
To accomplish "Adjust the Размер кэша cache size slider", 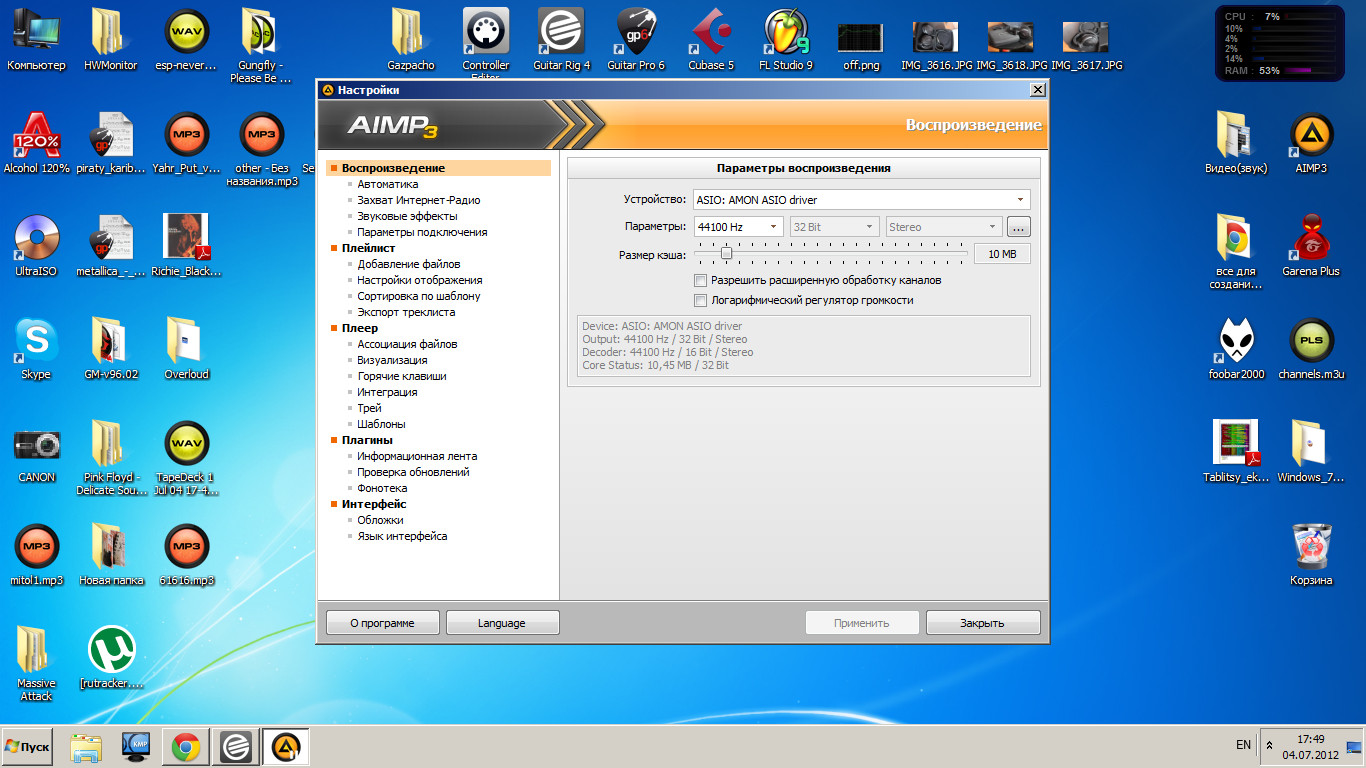I will click(727, 254).
